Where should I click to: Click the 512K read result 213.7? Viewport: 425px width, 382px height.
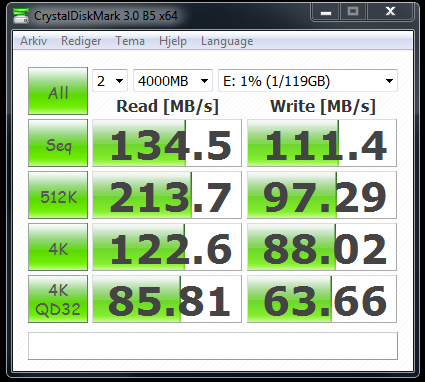(x=167, y=195)
